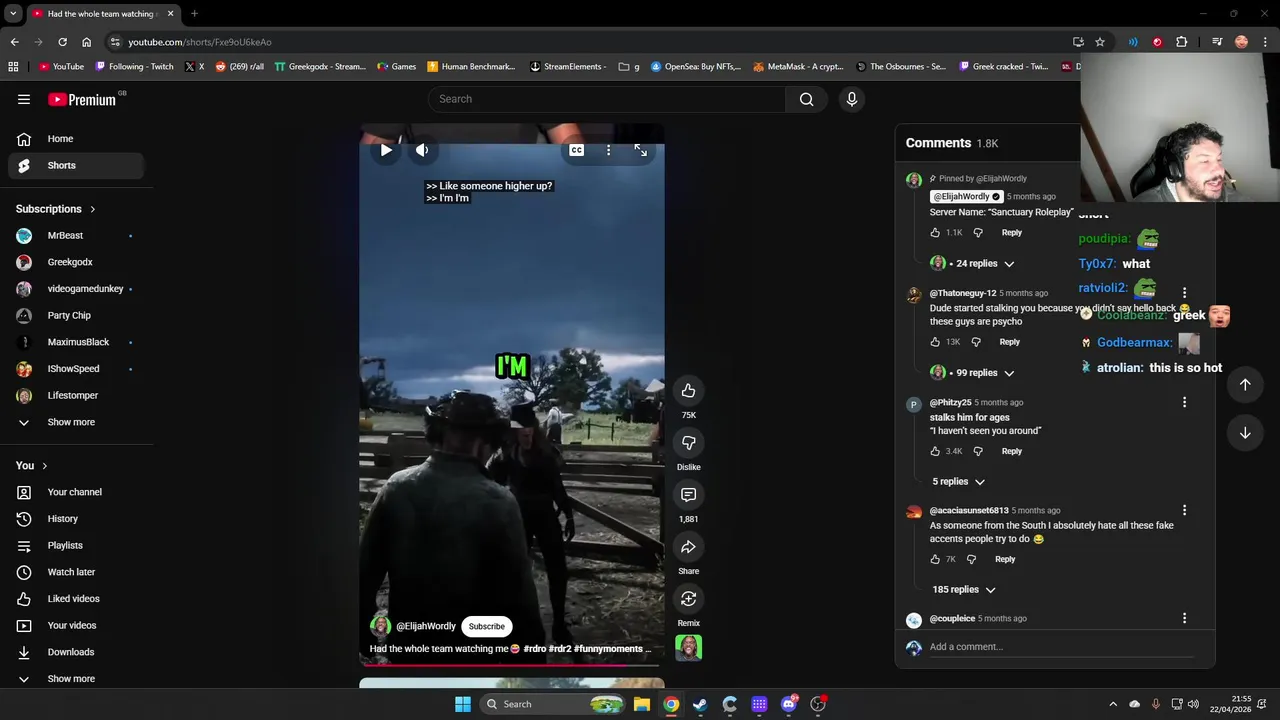Click the YouTube search box
Screen dimensions: 1280x720
(x=607, y=99)
